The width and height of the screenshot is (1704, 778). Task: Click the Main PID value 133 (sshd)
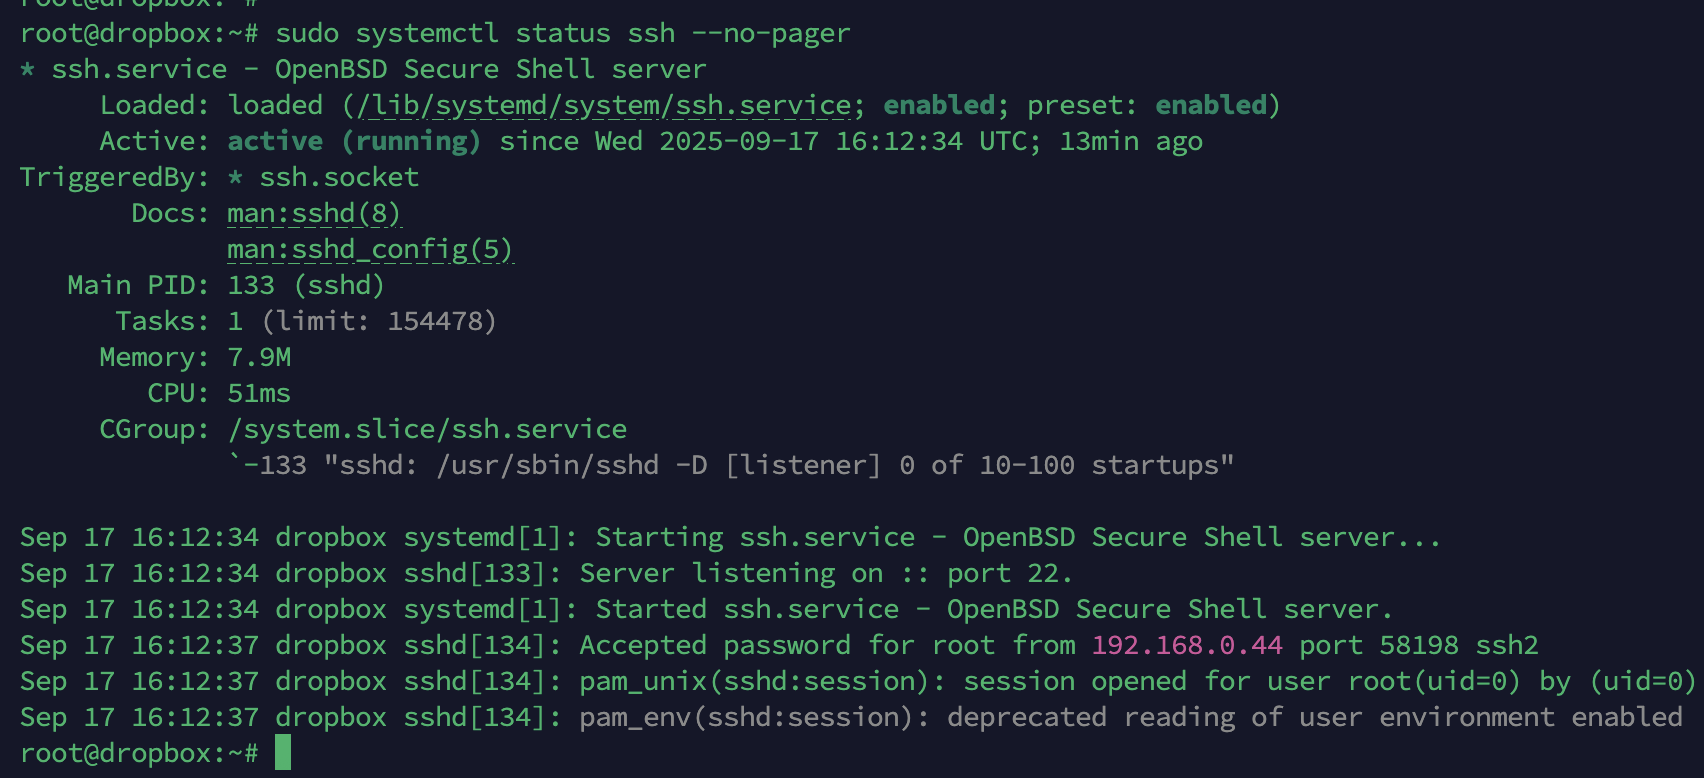(306, 285)
